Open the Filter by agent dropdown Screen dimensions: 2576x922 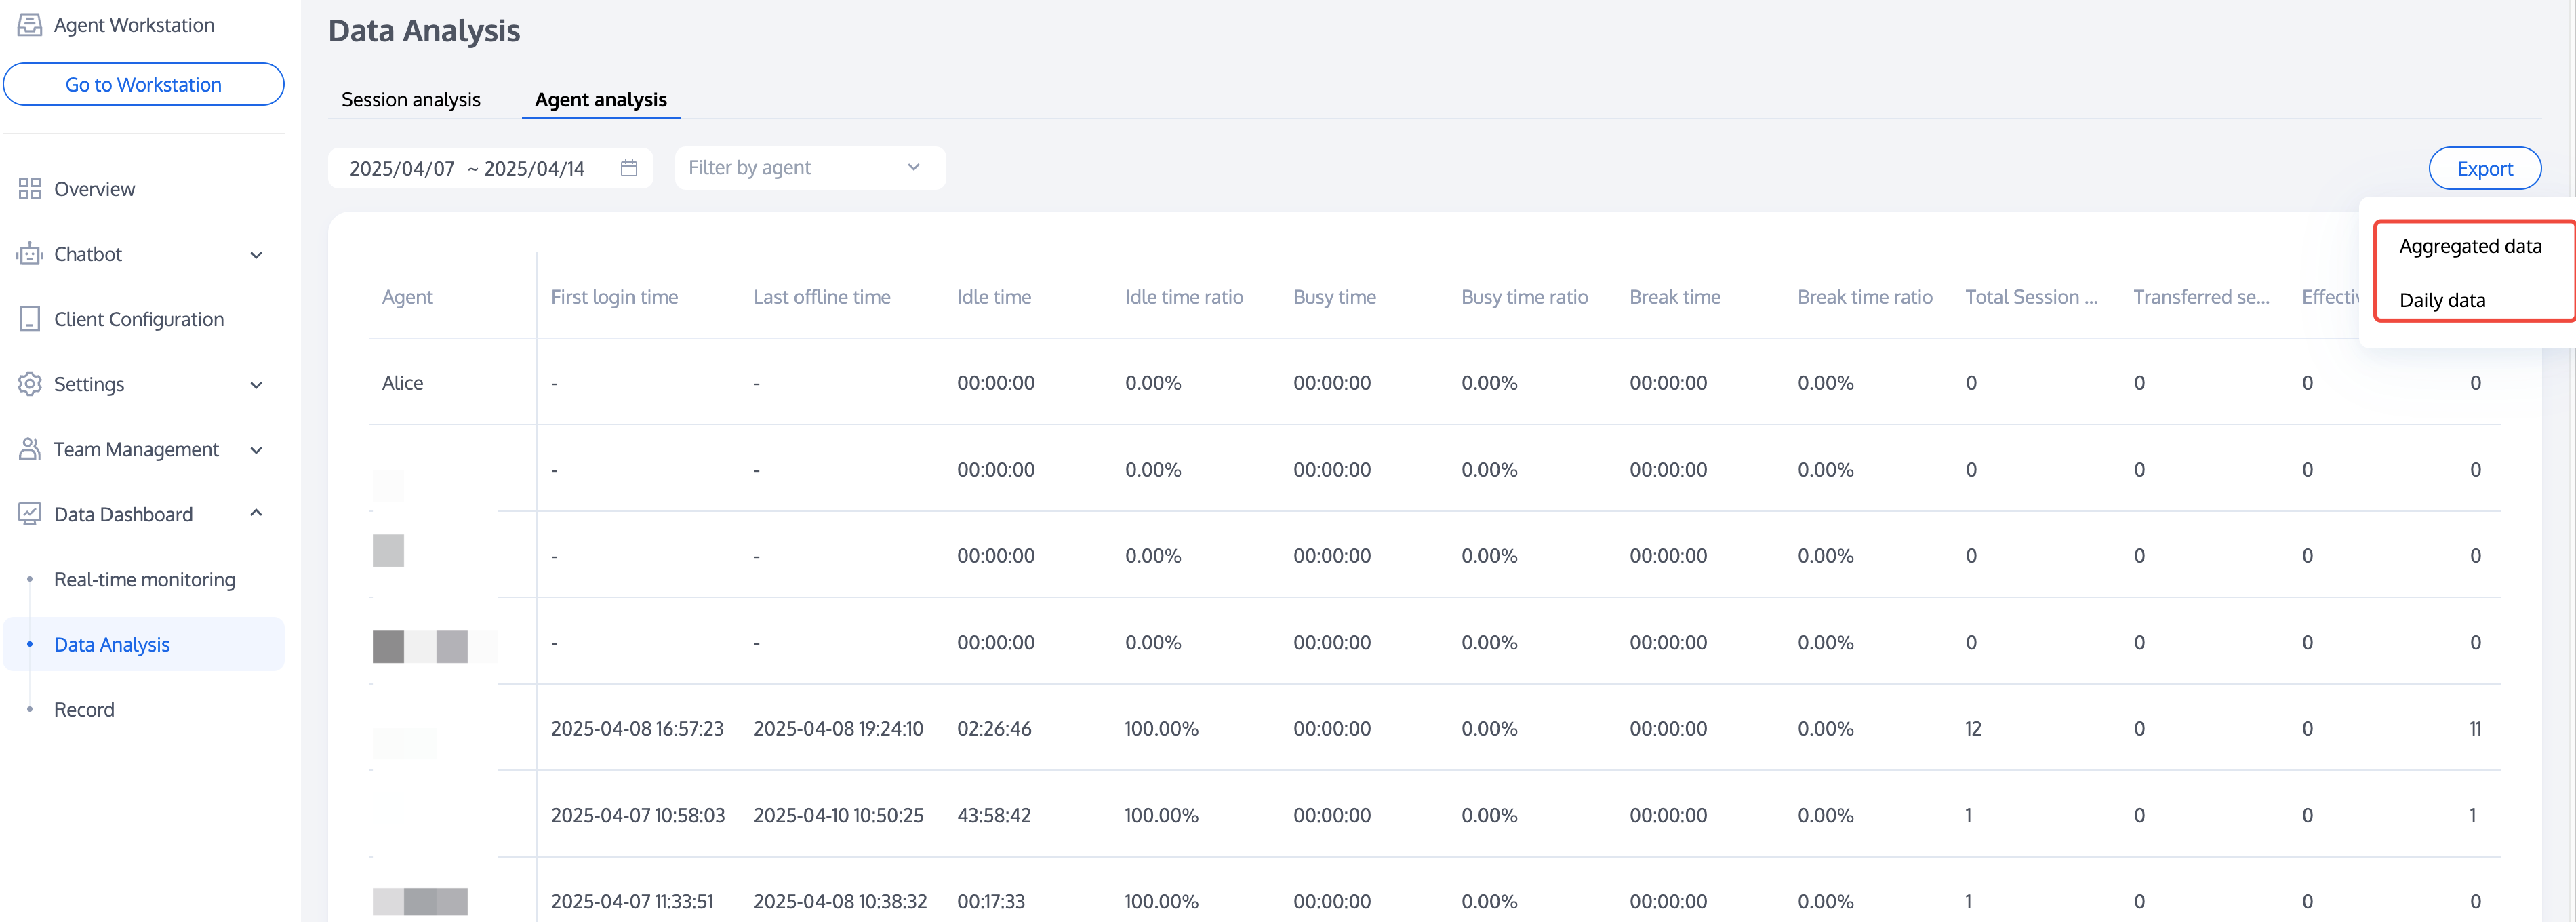coord(809,168)
